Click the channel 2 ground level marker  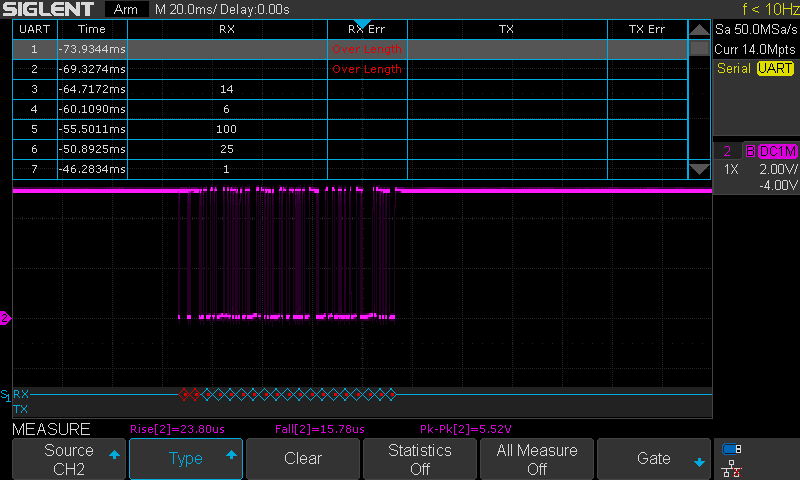point(5,318)
